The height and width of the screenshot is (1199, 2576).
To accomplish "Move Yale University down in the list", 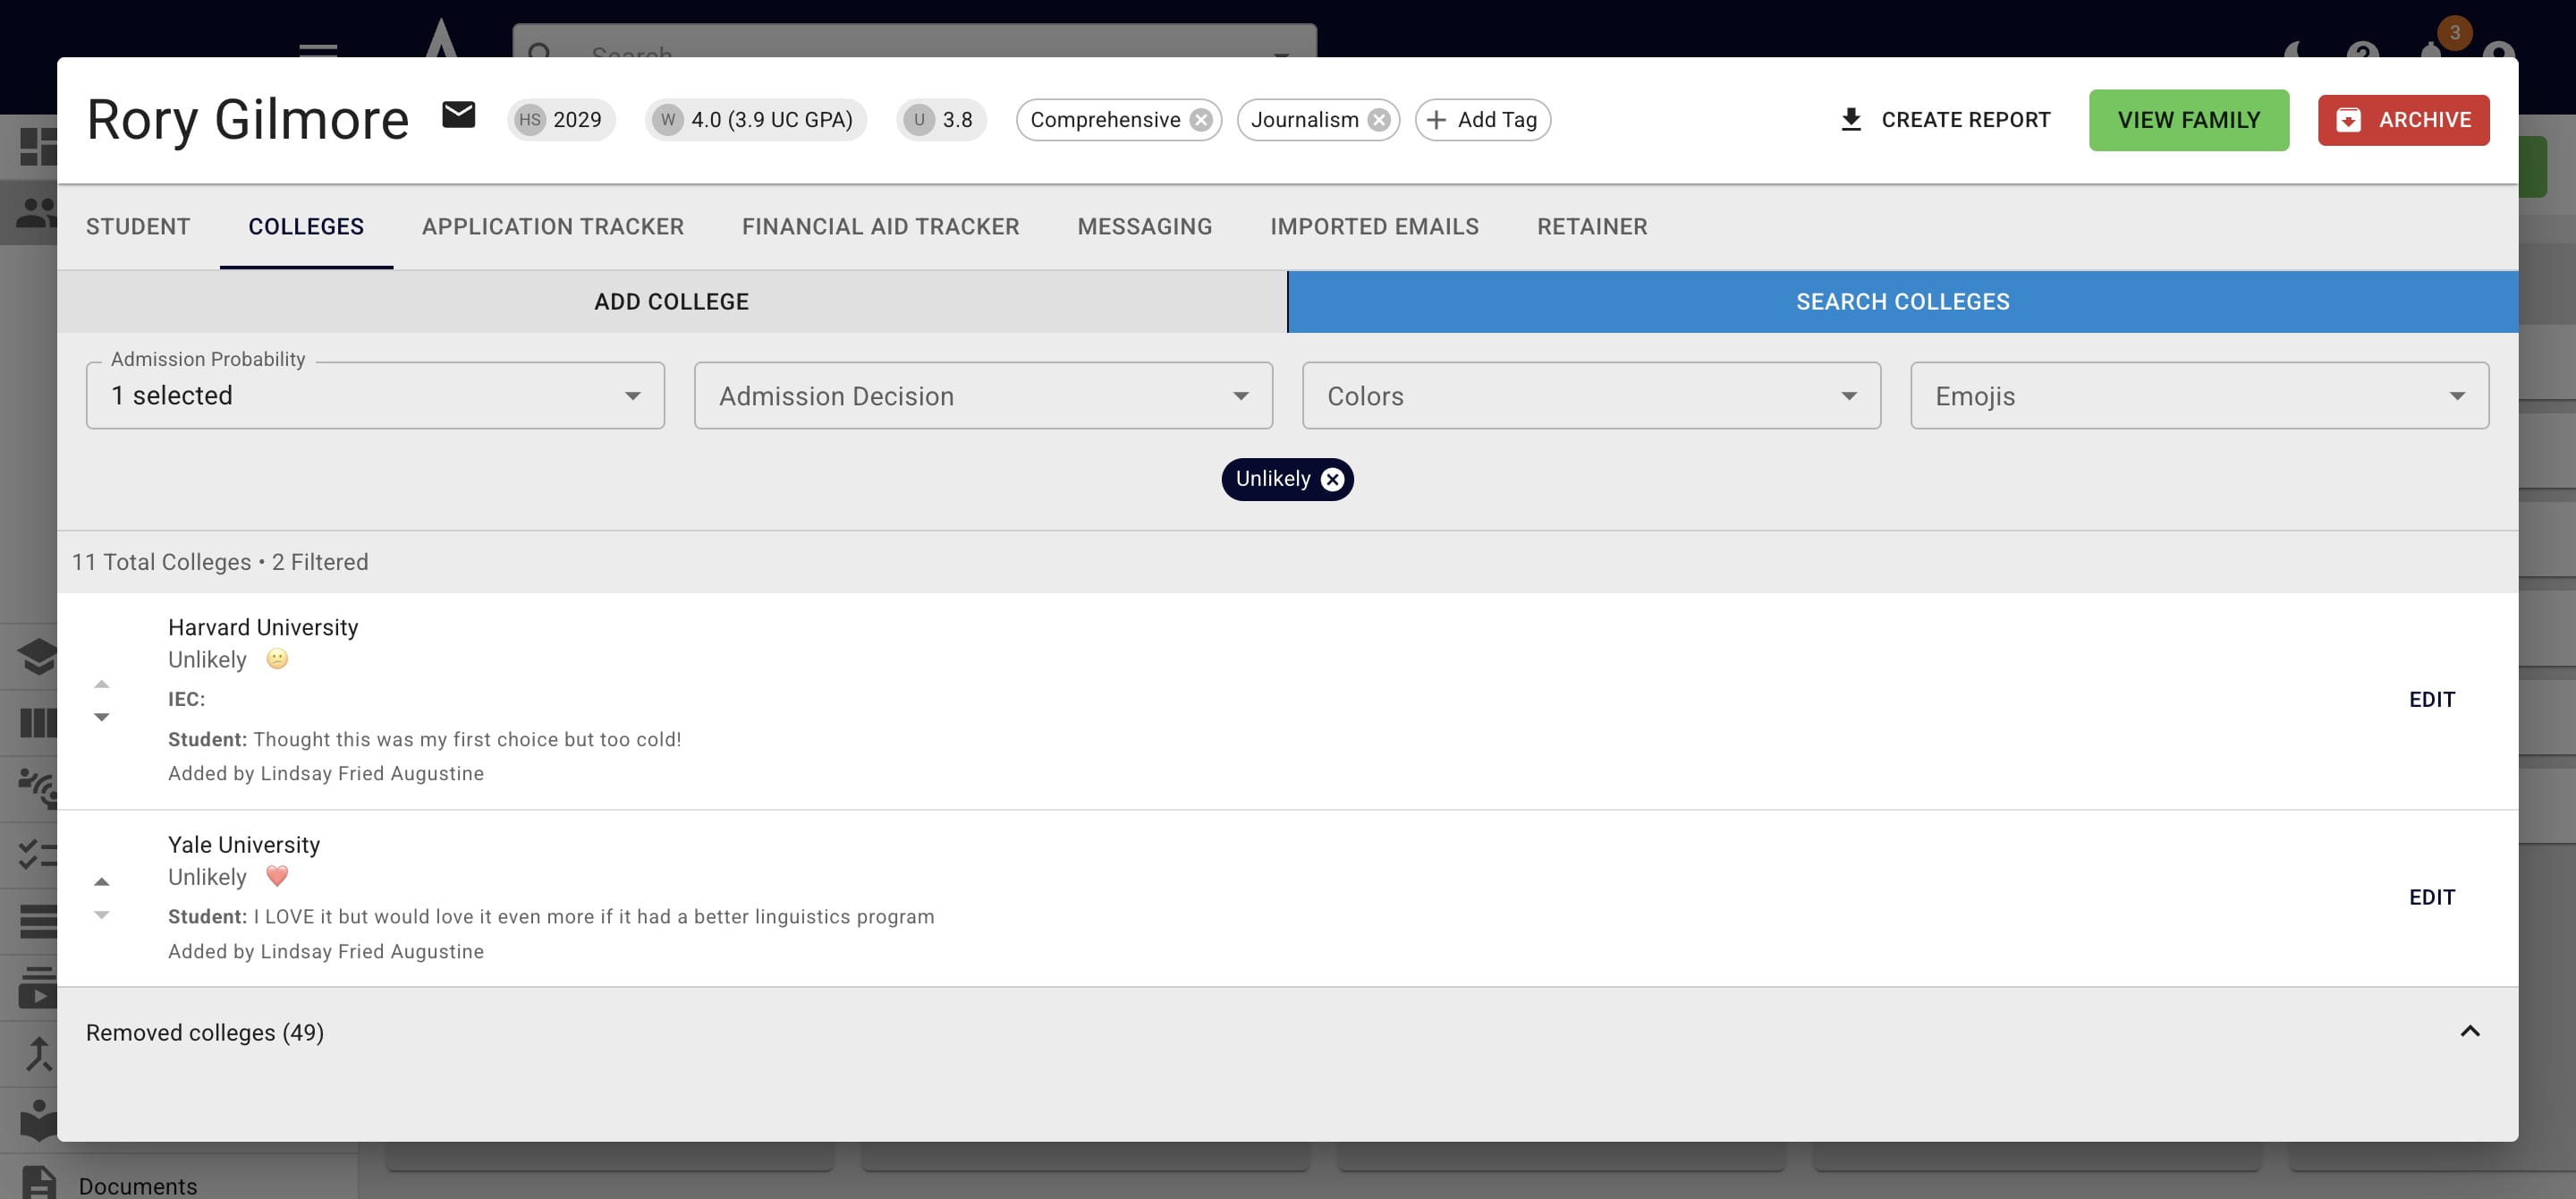I will (101, 915).
